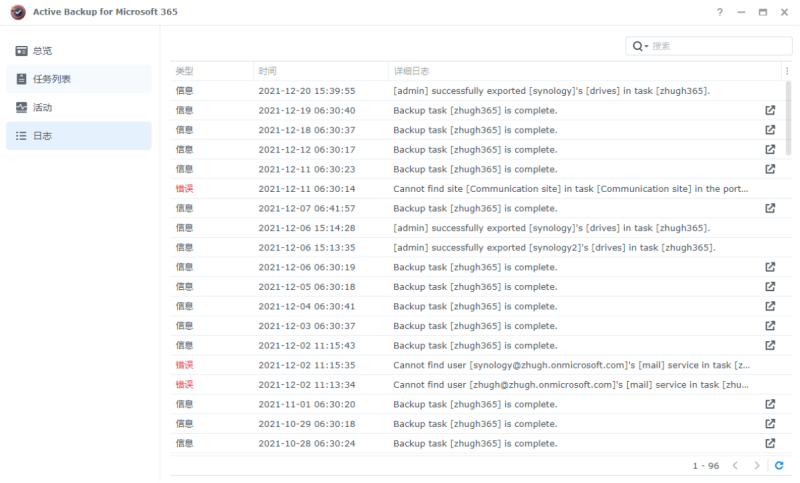Open details for 2021-12-02 11:15:43 log
This screenshot has width=800, height=483.
tap(770, 345)
